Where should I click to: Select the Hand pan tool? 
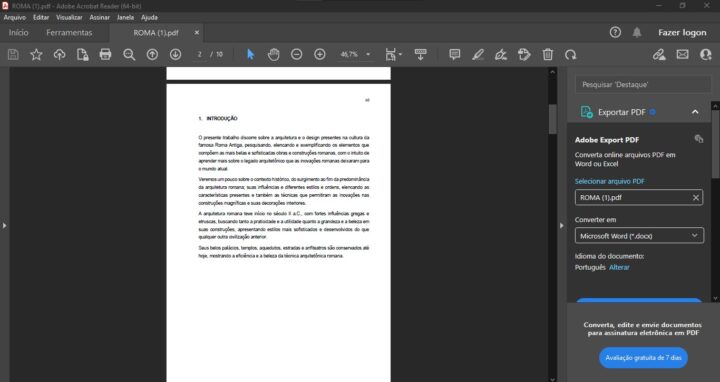274,55
